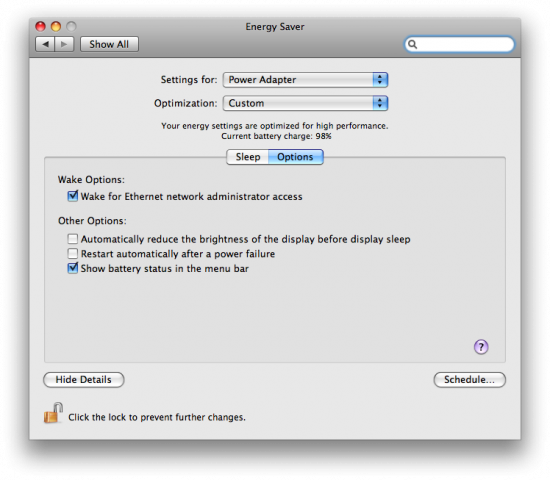Open the Settings for Power Adapter dropdown

(x=305, y=80)
